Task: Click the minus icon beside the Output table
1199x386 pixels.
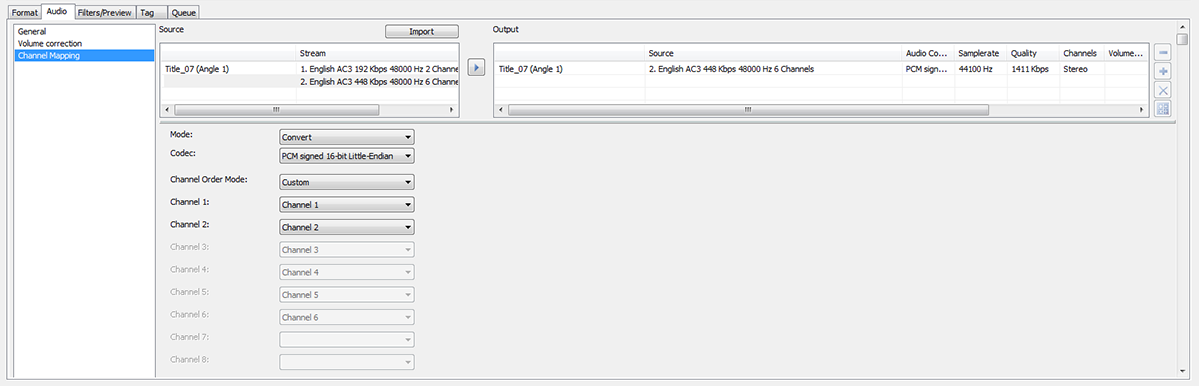Action: (1163, 53)
